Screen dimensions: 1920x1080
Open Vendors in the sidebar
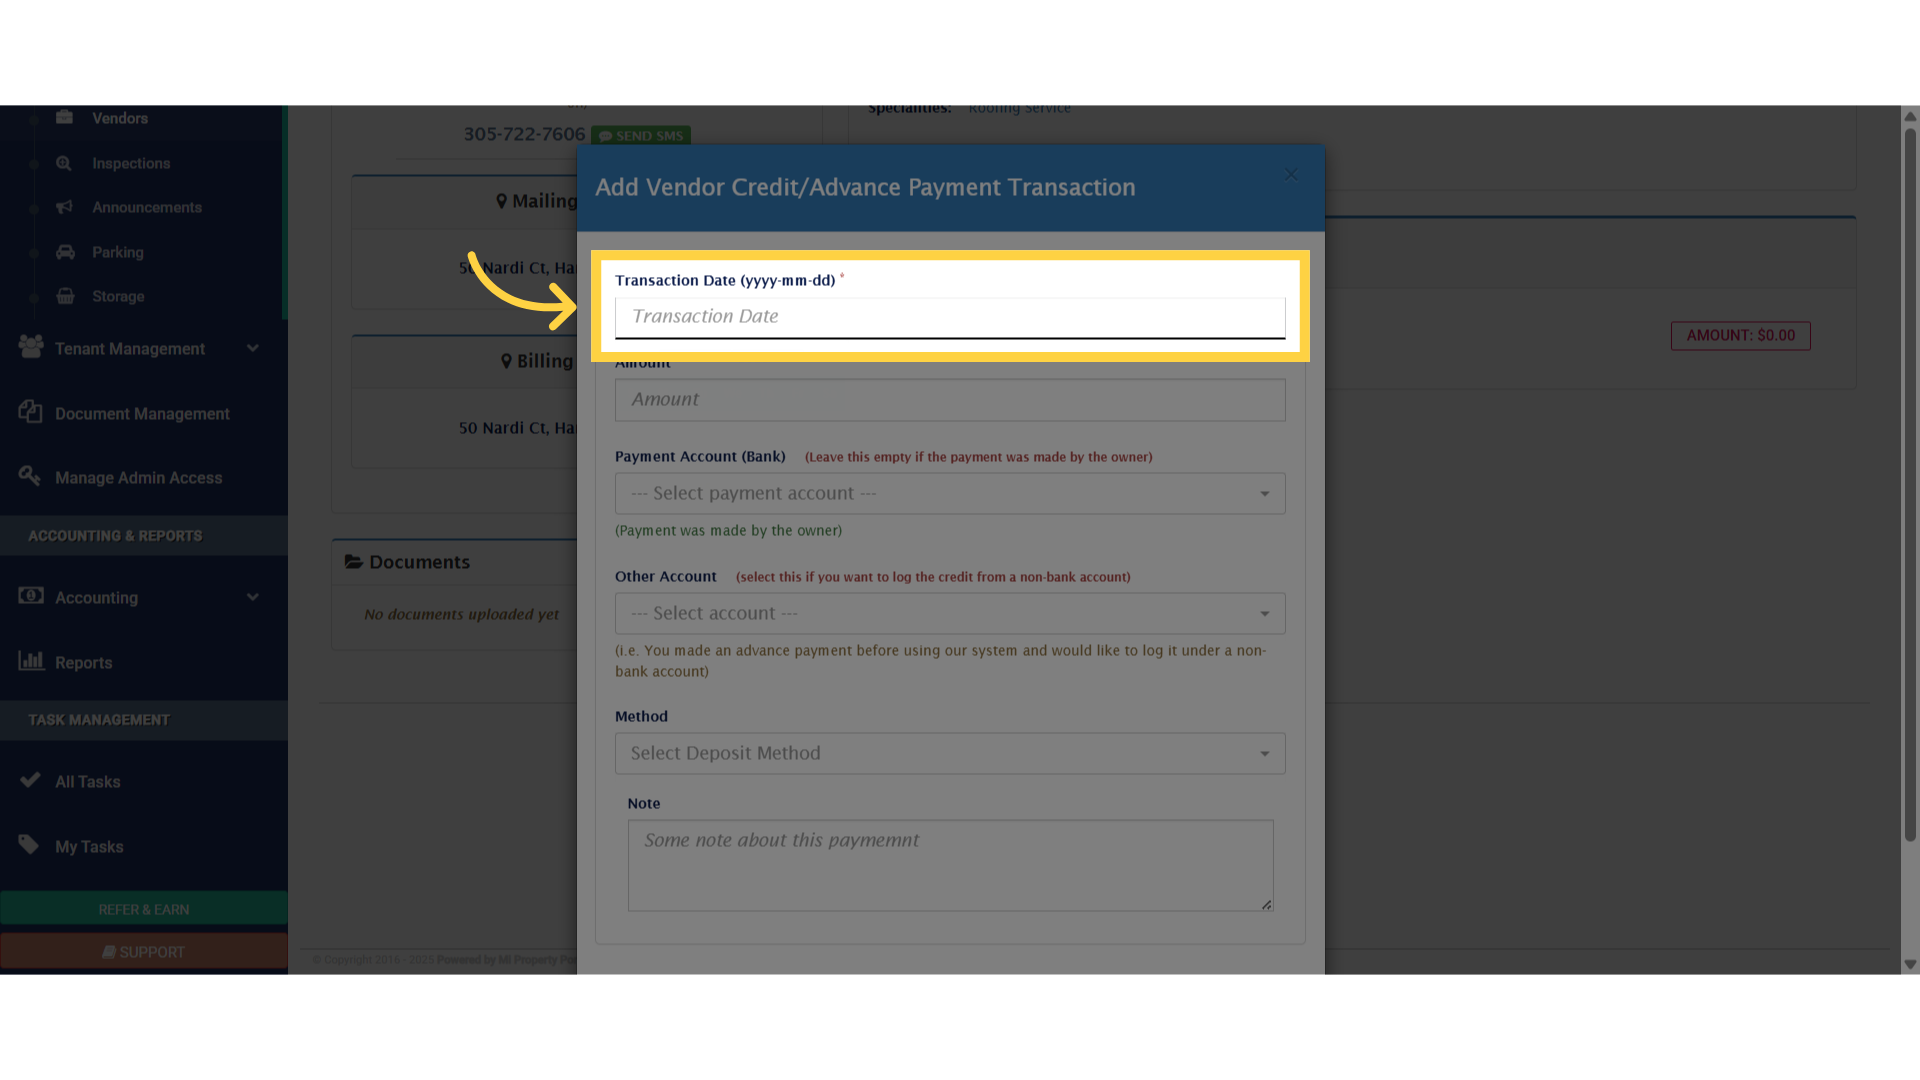[x=120, y=118]
